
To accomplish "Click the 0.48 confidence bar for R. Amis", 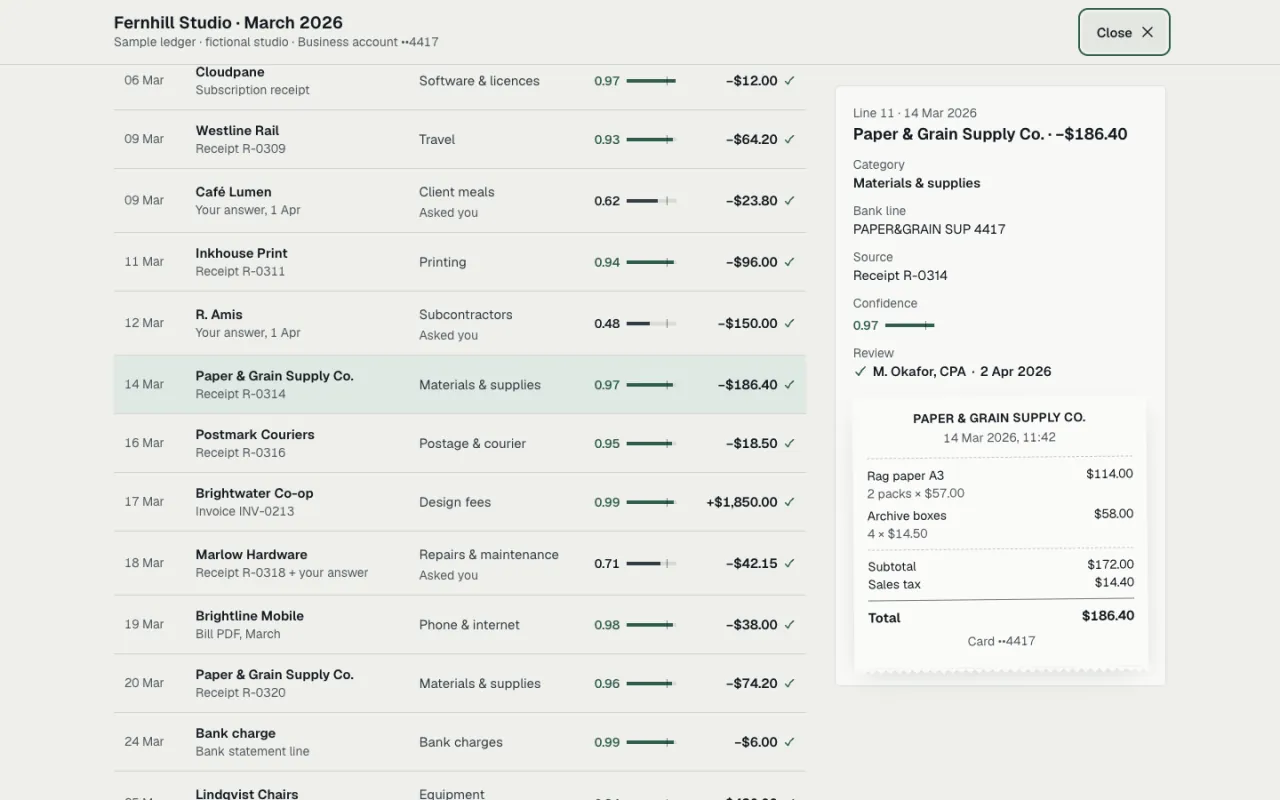I will click(x=651, y=324).
